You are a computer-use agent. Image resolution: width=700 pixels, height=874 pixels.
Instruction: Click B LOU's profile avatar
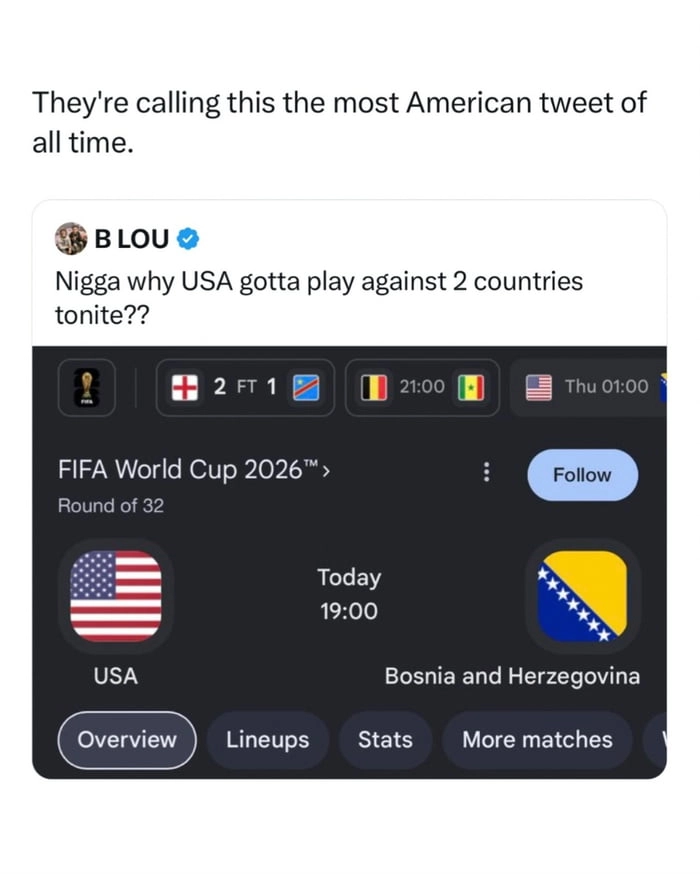pyautogui.click(x=71, y=239)
